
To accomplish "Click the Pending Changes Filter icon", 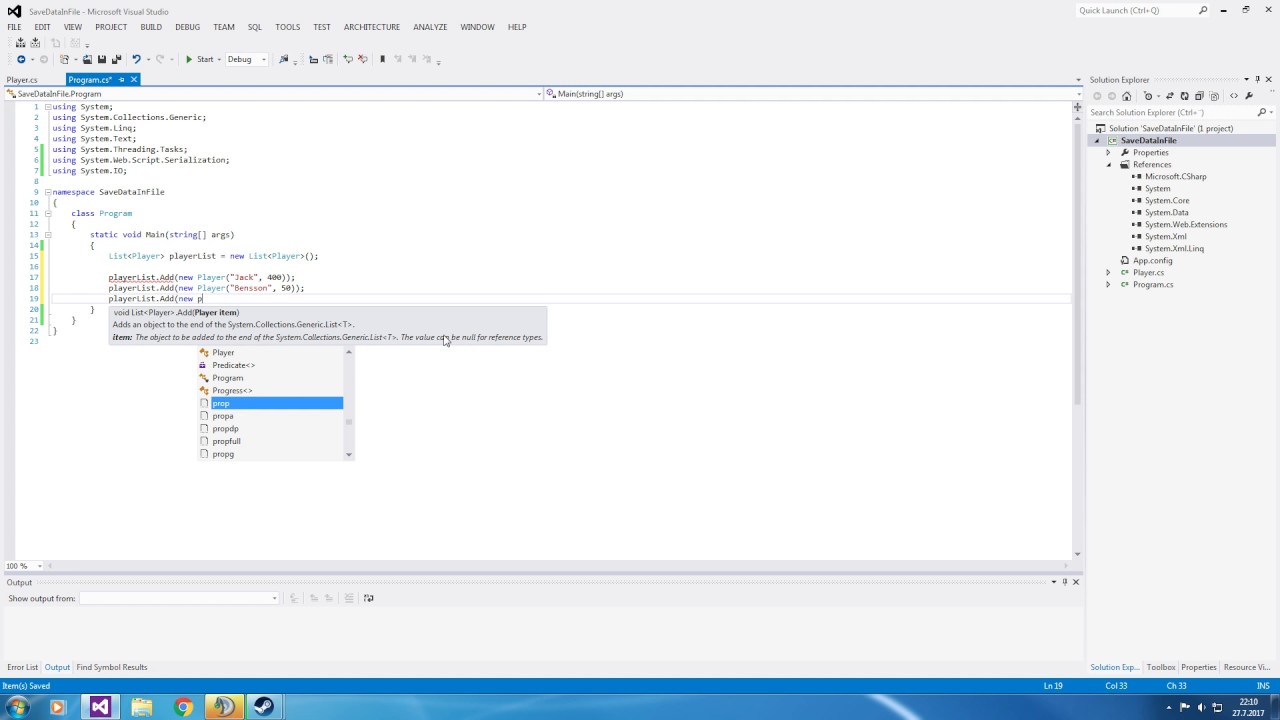I will tap(1149, 96).
